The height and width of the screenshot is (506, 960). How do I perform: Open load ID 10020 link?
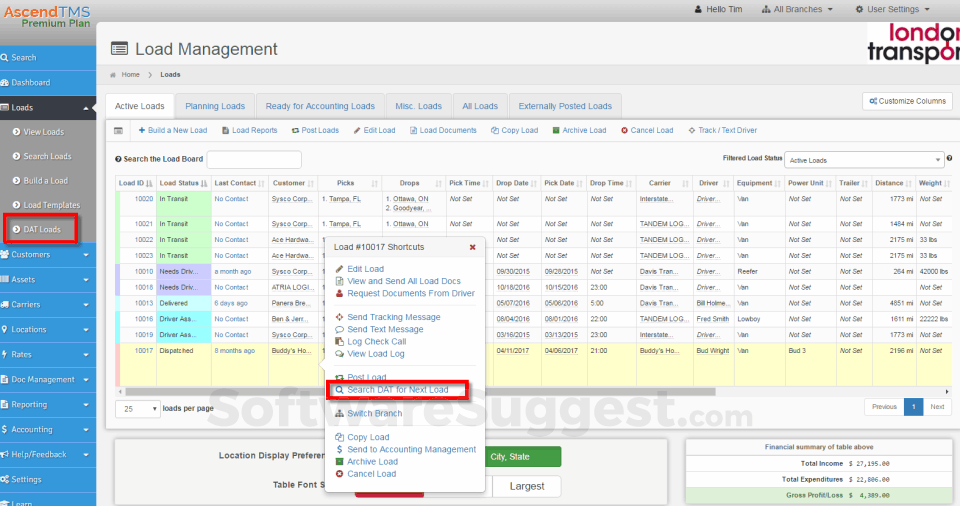point(143,198)
